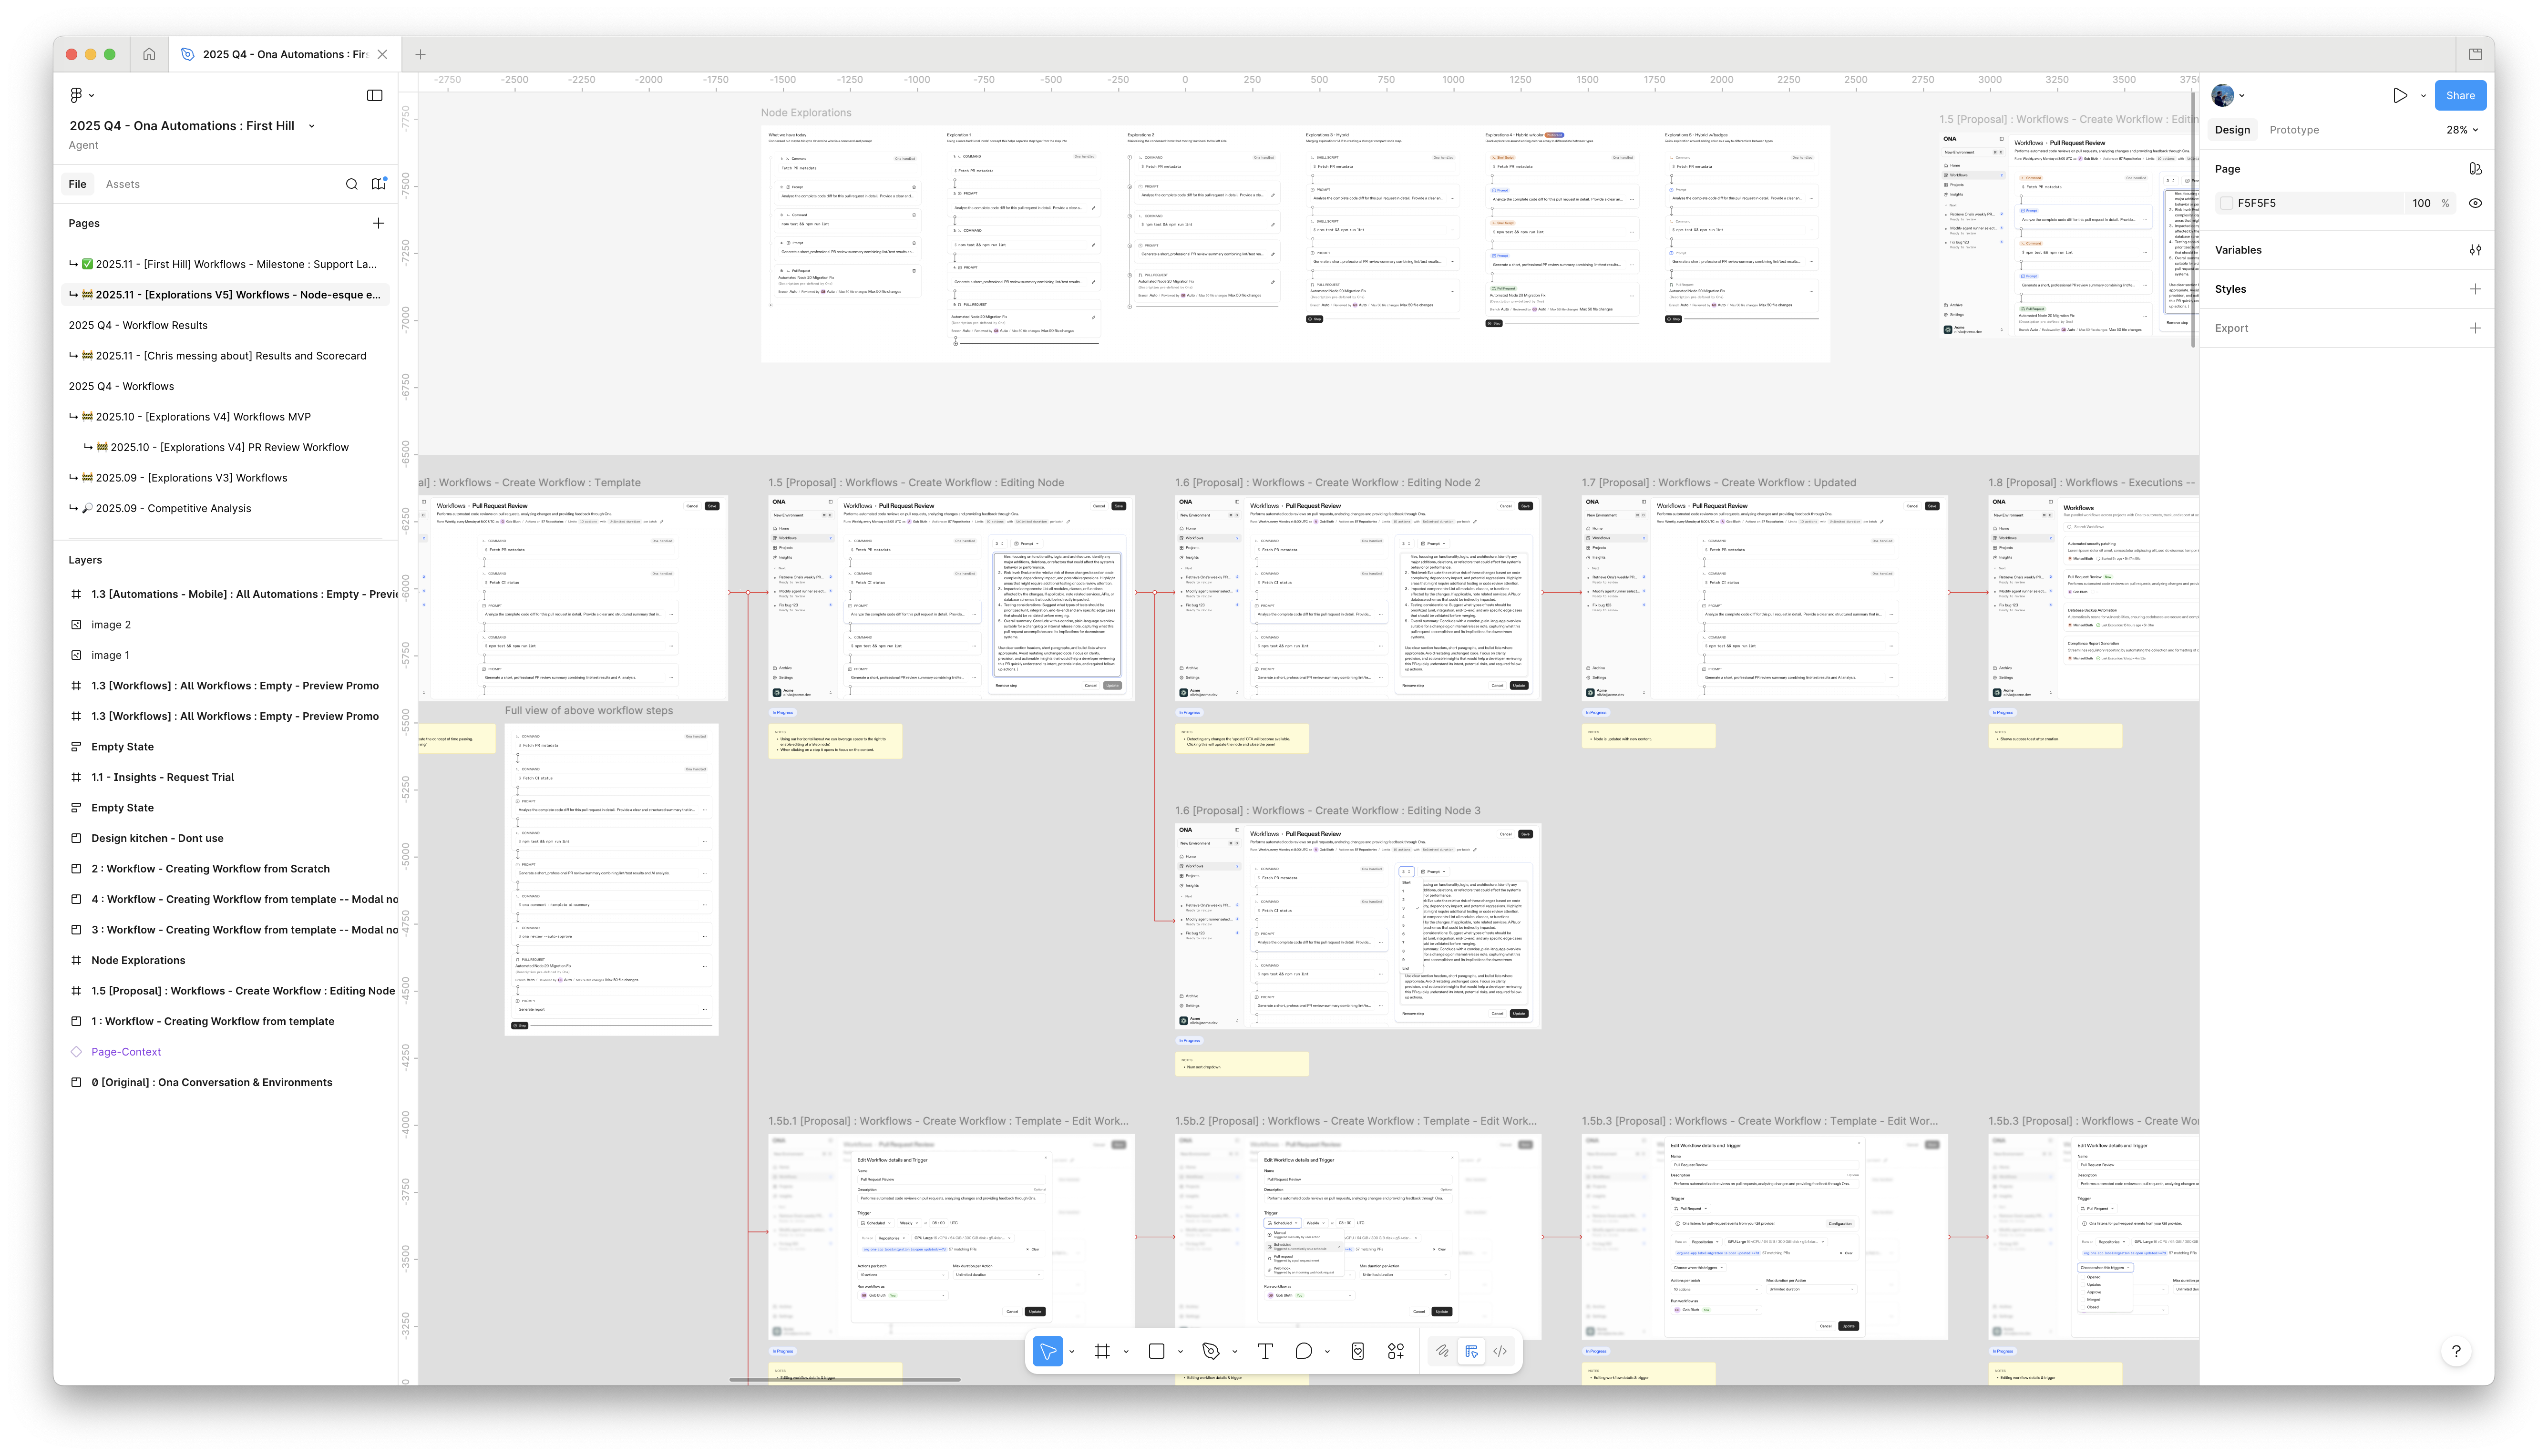Viewport: 2548px width, 1456px height.
Task: Select the Comment tool
Action: (x=1303, y=1351)
